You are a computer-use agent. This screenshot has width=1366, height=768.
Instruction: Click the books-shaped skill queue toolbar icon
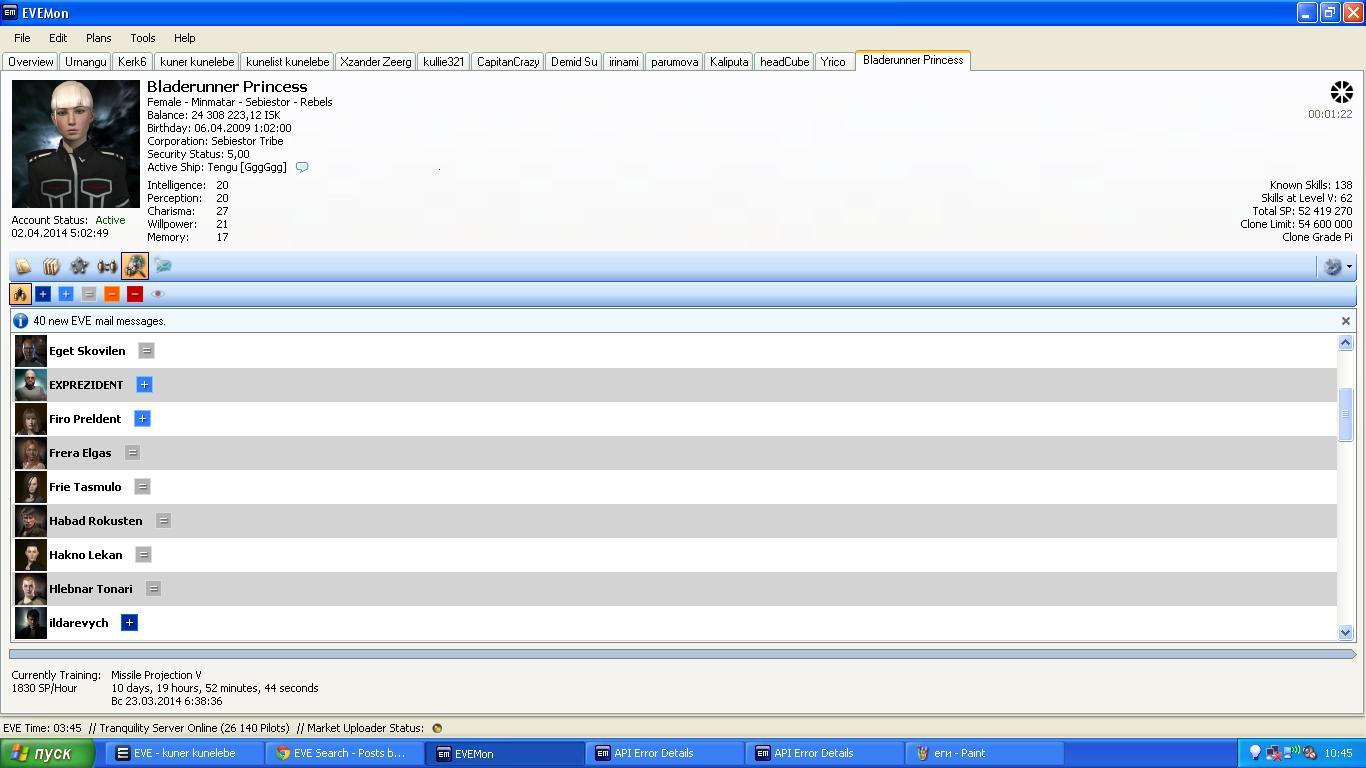click(51, 266)
